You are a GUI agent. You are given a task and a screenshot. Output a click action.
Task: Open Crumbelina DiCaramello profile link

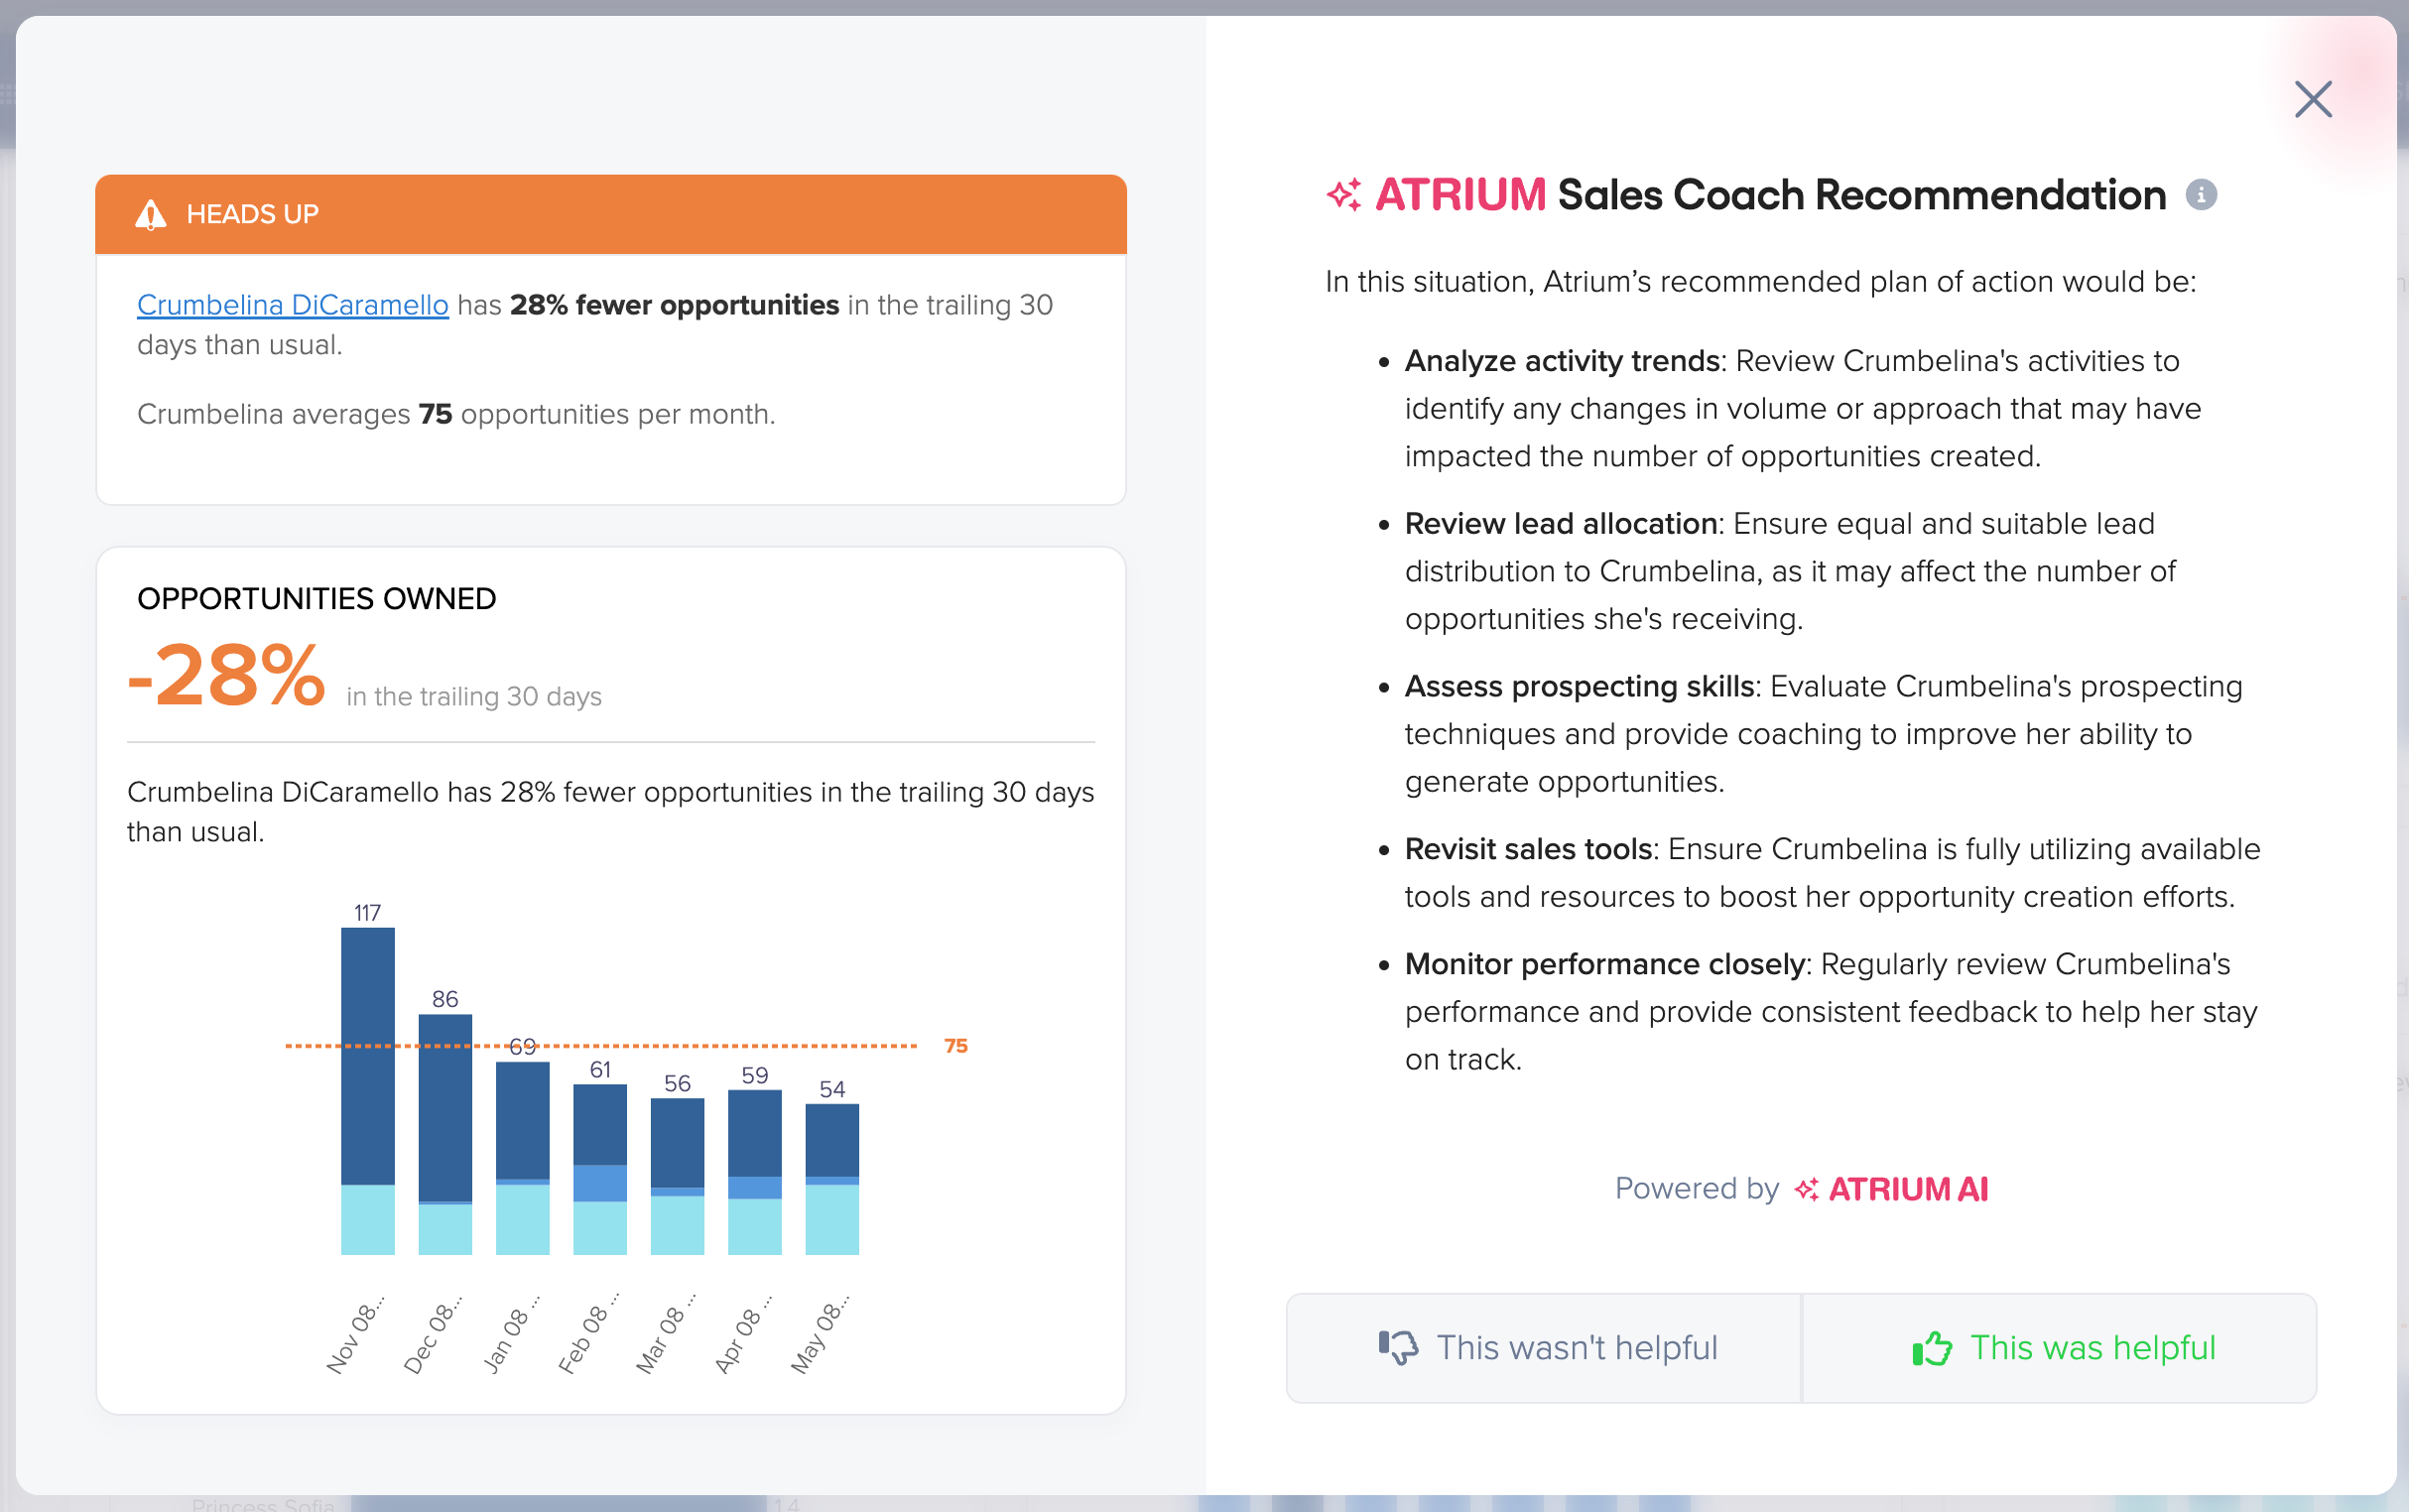293,305
